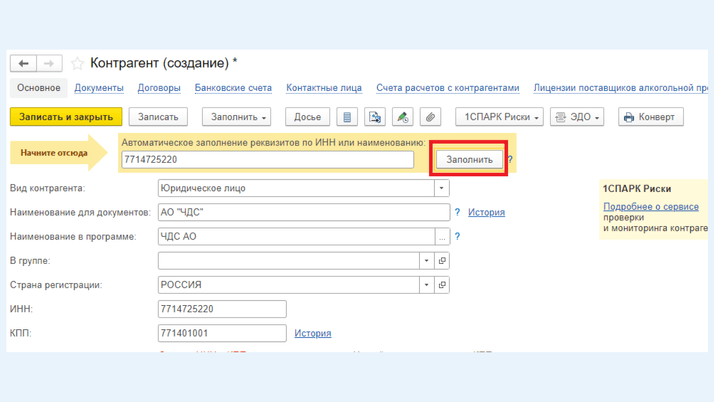Screen dimensions: 714x402
Task: Click the report document toolbar icon
Action: click(x=375, y=117)
